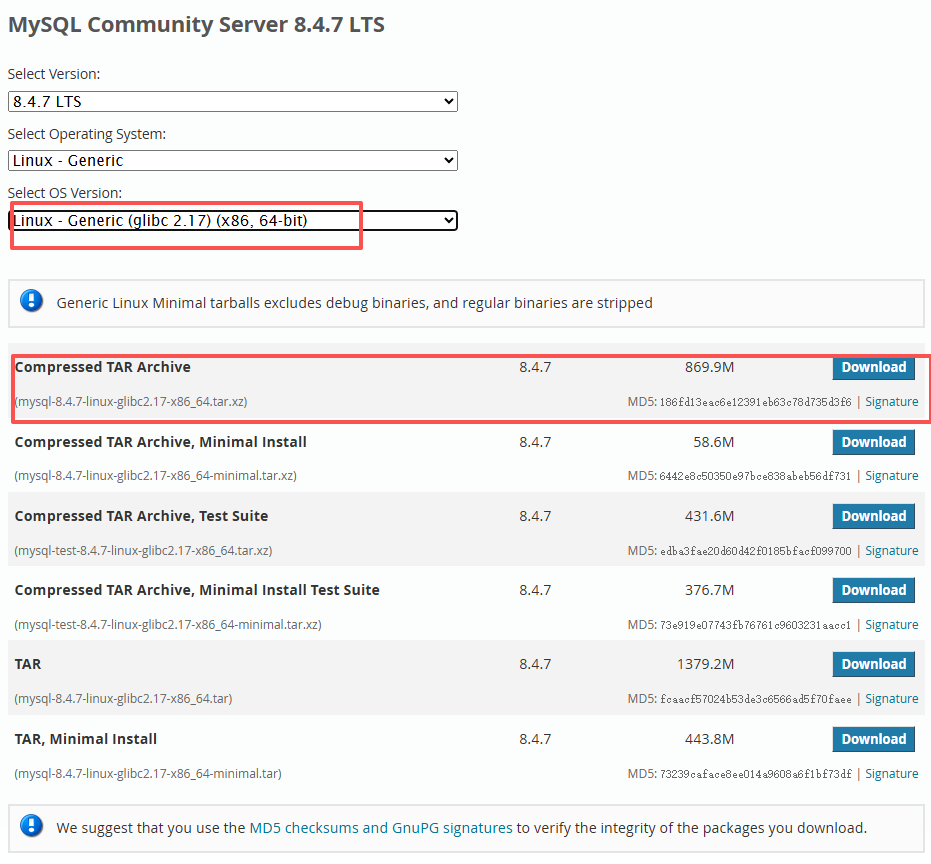Open Signature link for TAR, Minimal Install

[x=891, y=774]
